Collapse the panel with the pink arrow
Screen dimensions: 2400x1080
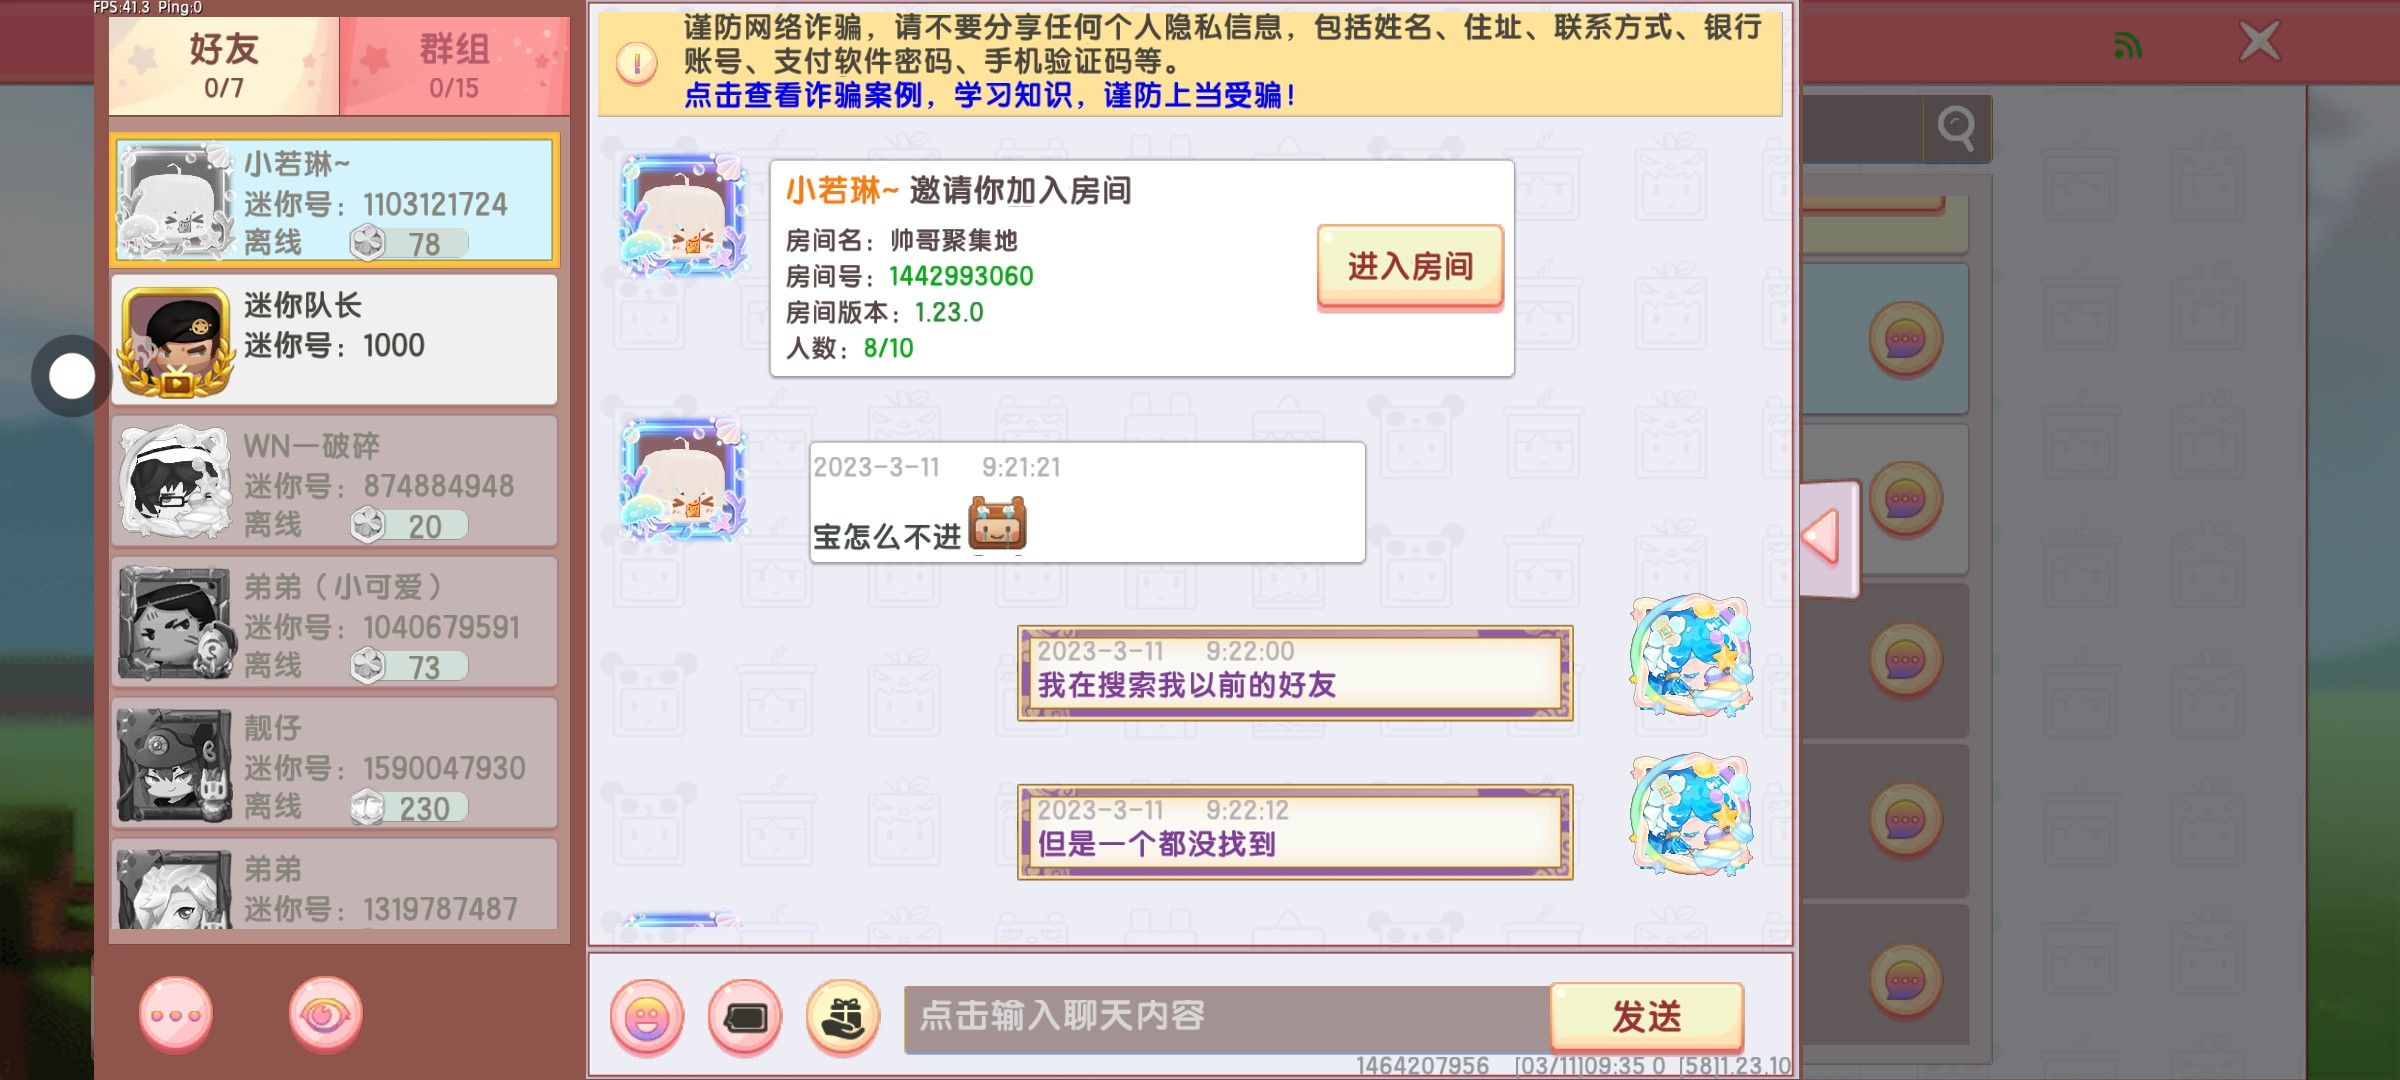[1829, 538]
